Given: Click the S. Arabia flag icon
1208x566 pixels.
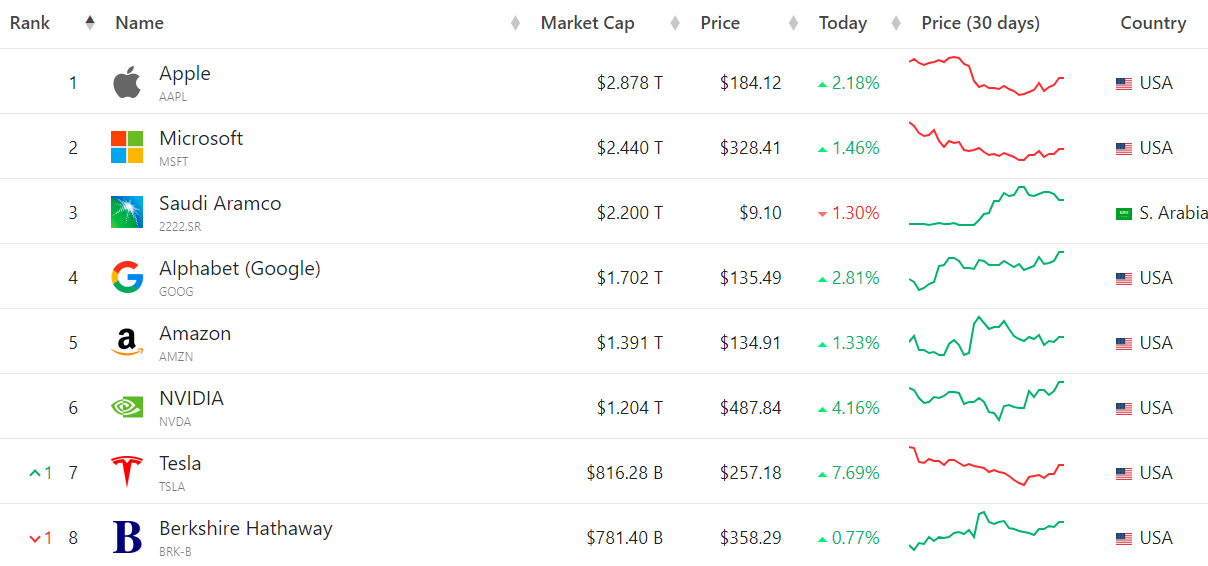Looking at the screenshot, I should coord(1124,213).
